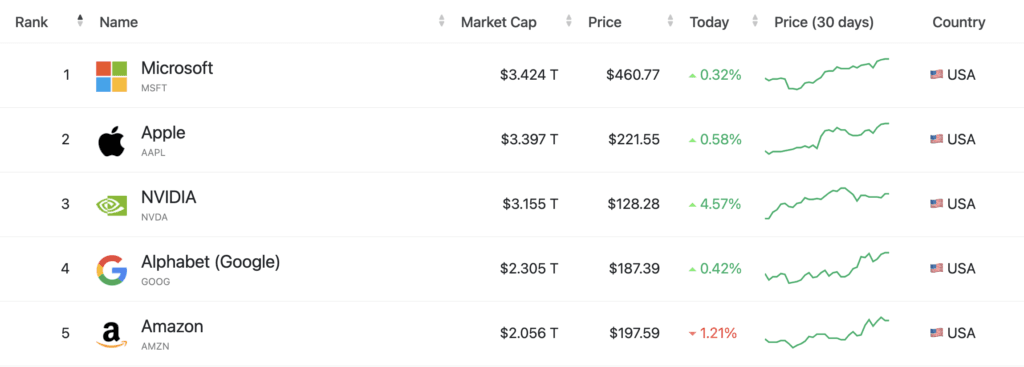Open the Alphabet (Google) company link
The width and height of the screenshot is (1024, 367).
210,262
